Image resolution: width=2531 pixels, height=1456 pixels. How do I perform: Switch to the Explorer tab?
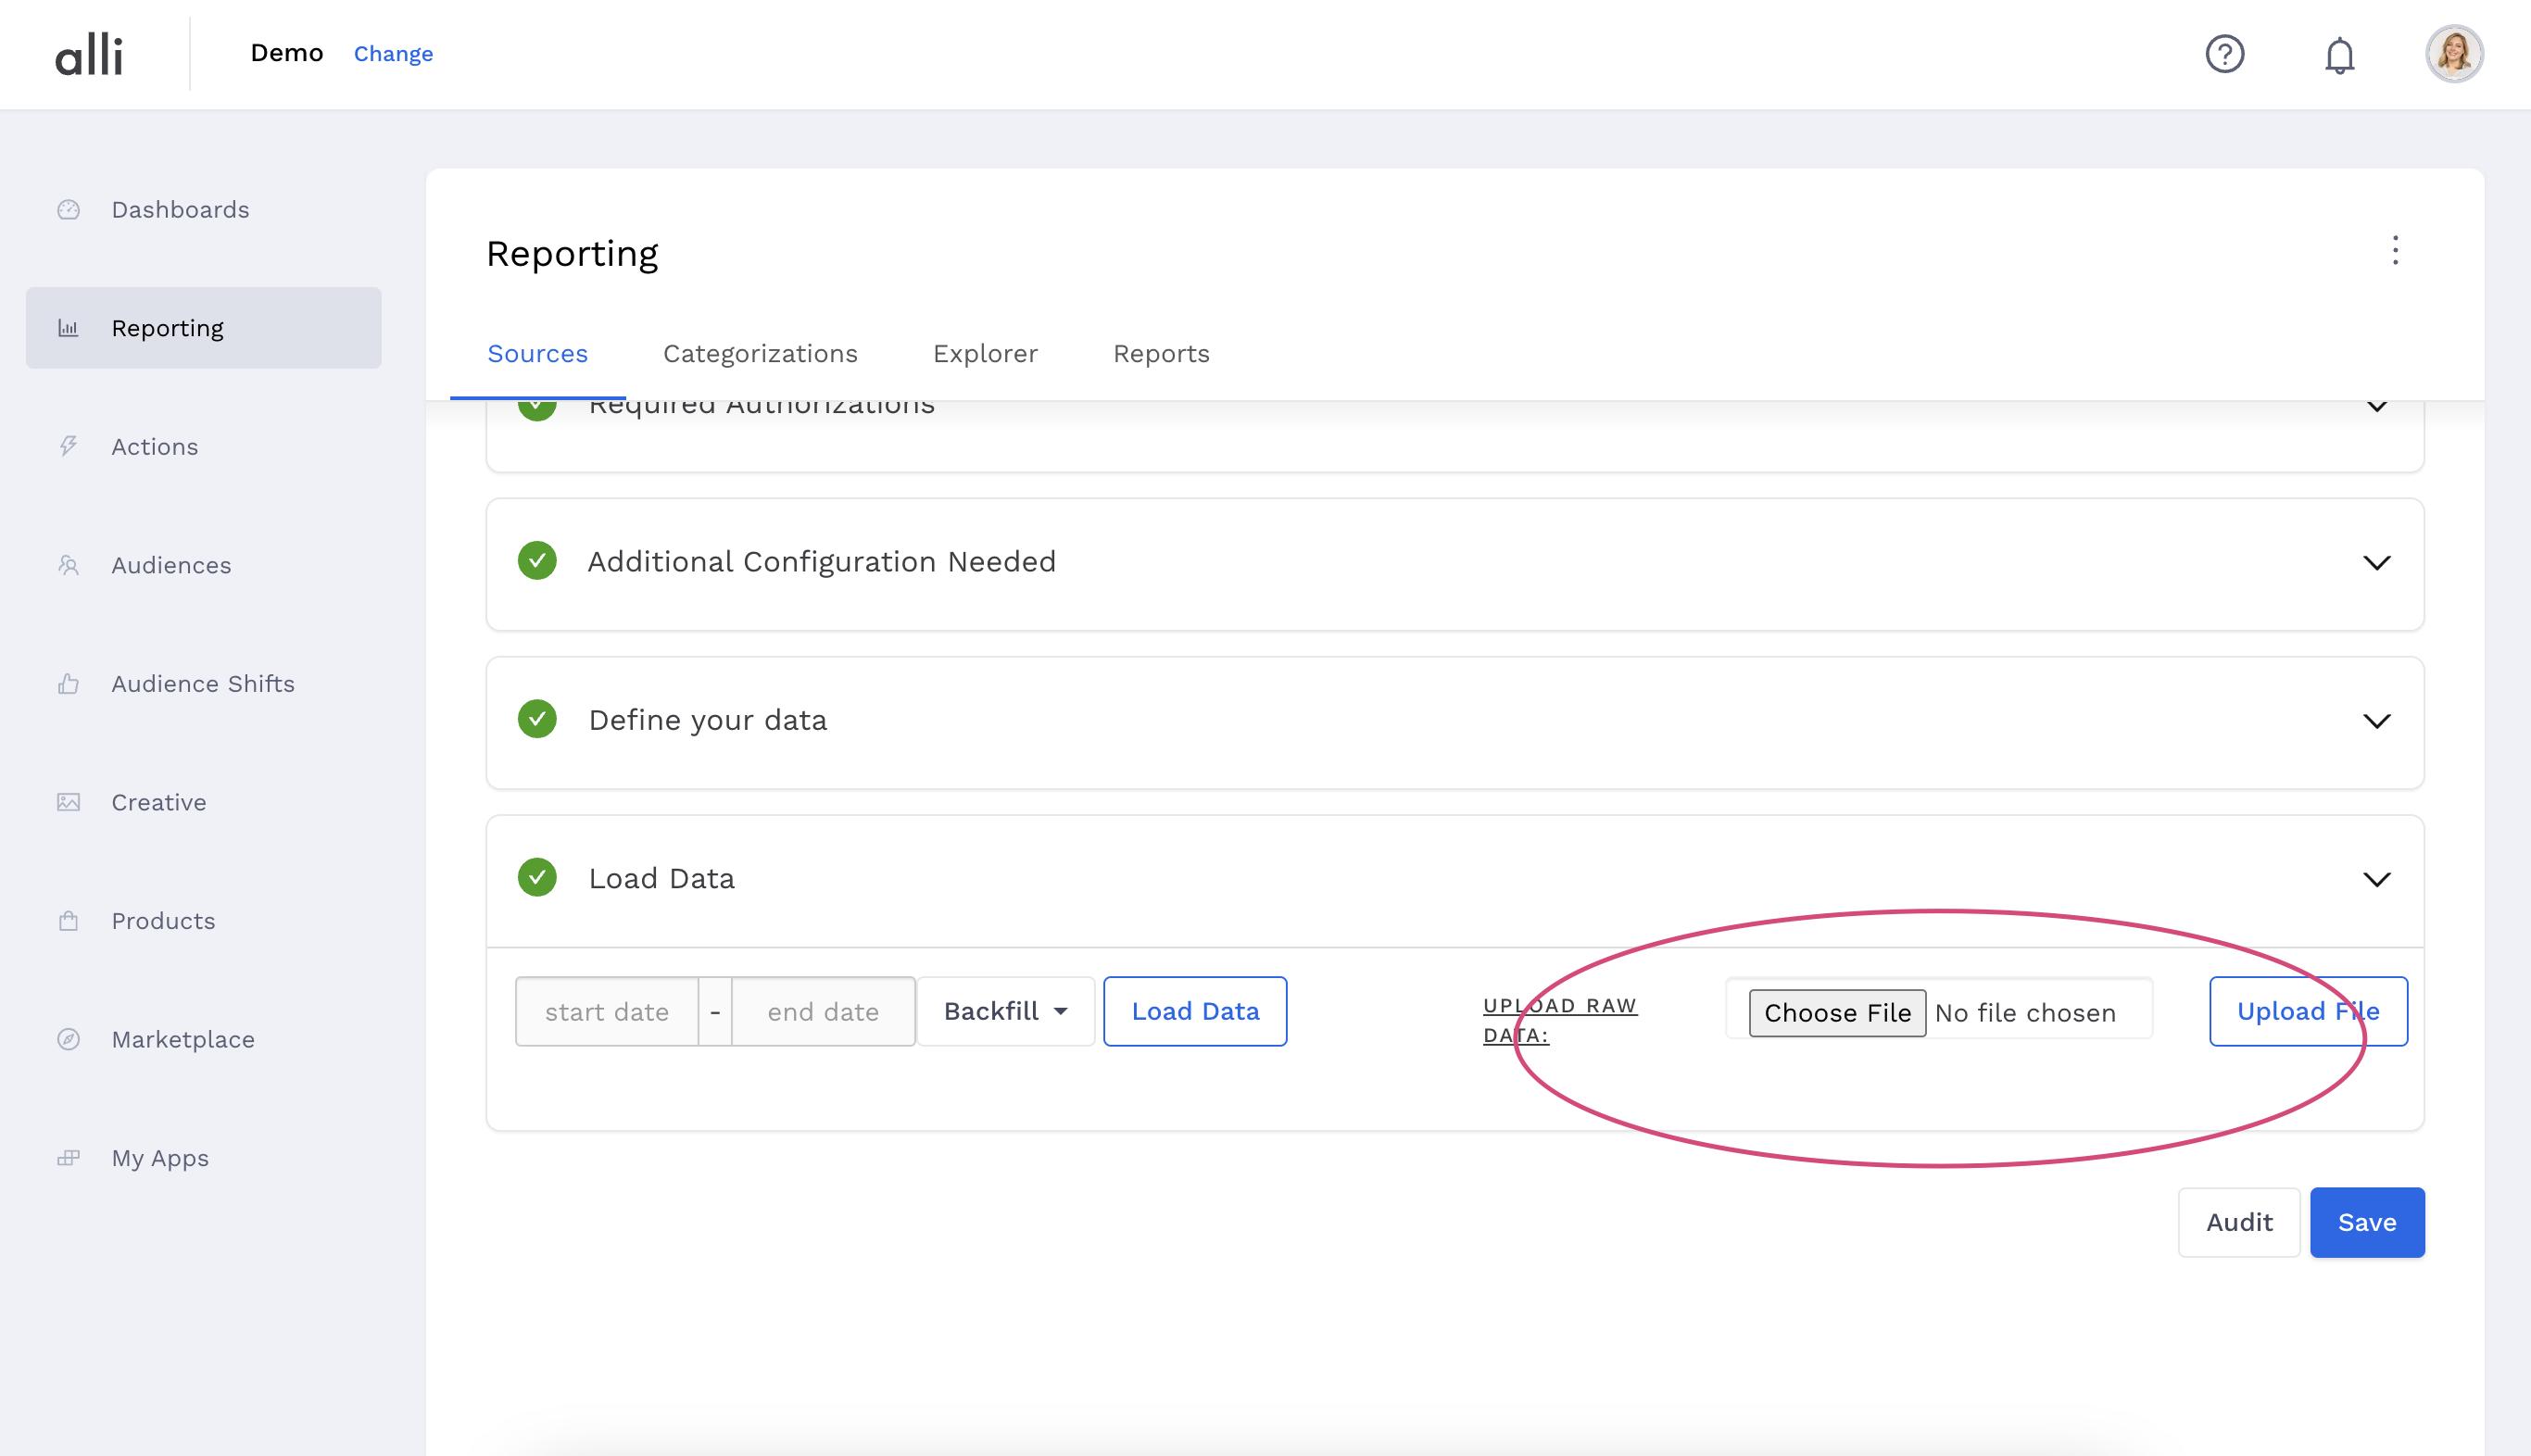tap(985, 354)
